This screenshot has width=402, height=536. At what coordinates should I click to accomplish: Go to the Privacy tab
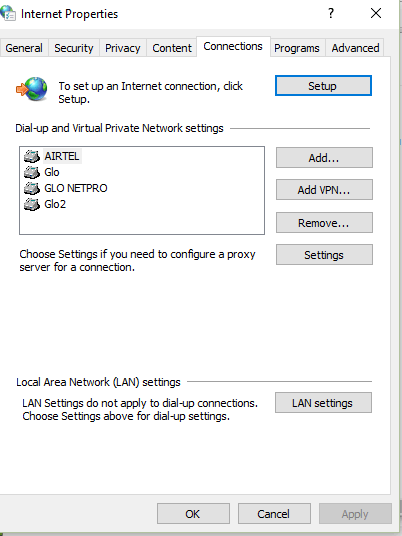tap(122, 48)
